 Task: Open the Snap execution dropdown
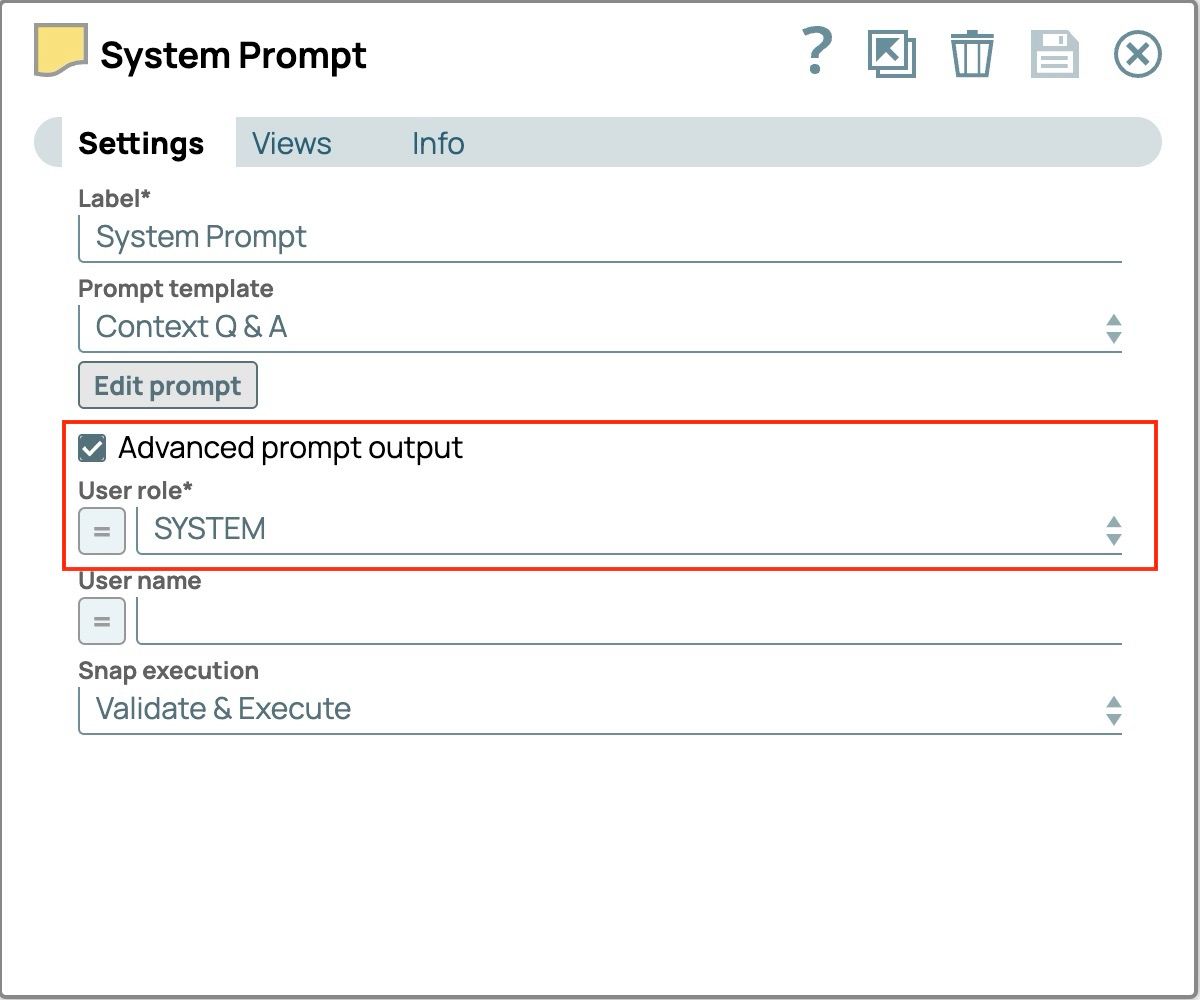click(x=600, y=710)
